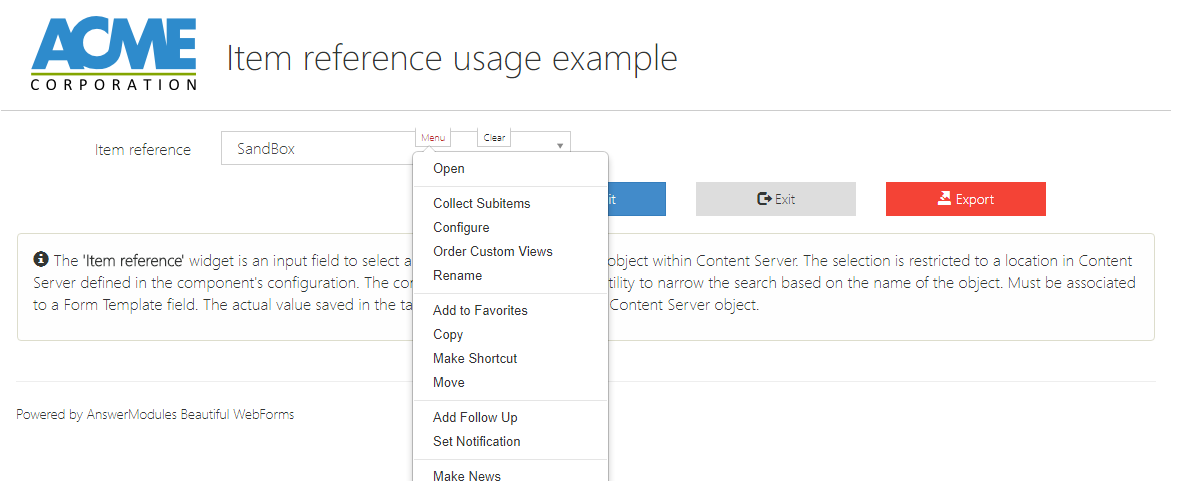
Task: Select Make News in the menu
Action: (467, 475)
